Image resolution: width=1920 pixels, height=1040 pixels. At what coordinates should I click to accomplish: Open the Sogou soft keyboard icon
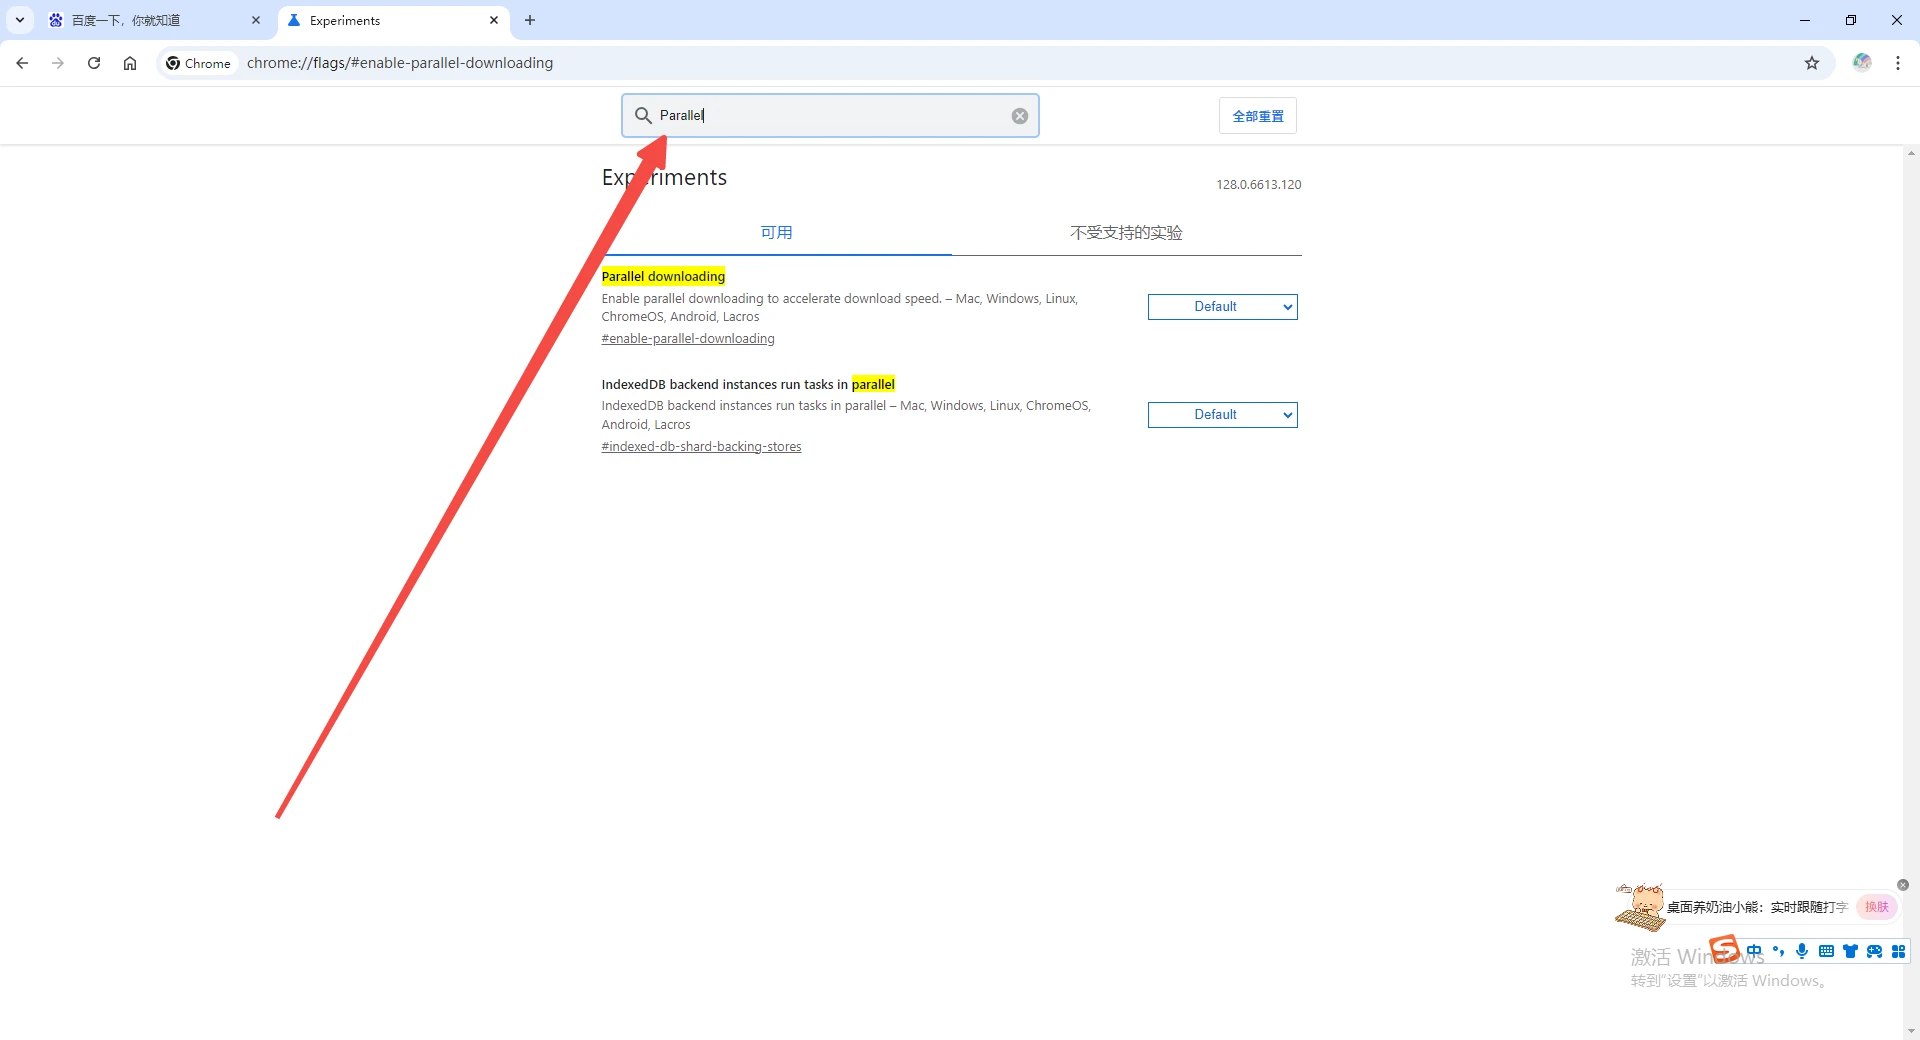coord(1826,951)
